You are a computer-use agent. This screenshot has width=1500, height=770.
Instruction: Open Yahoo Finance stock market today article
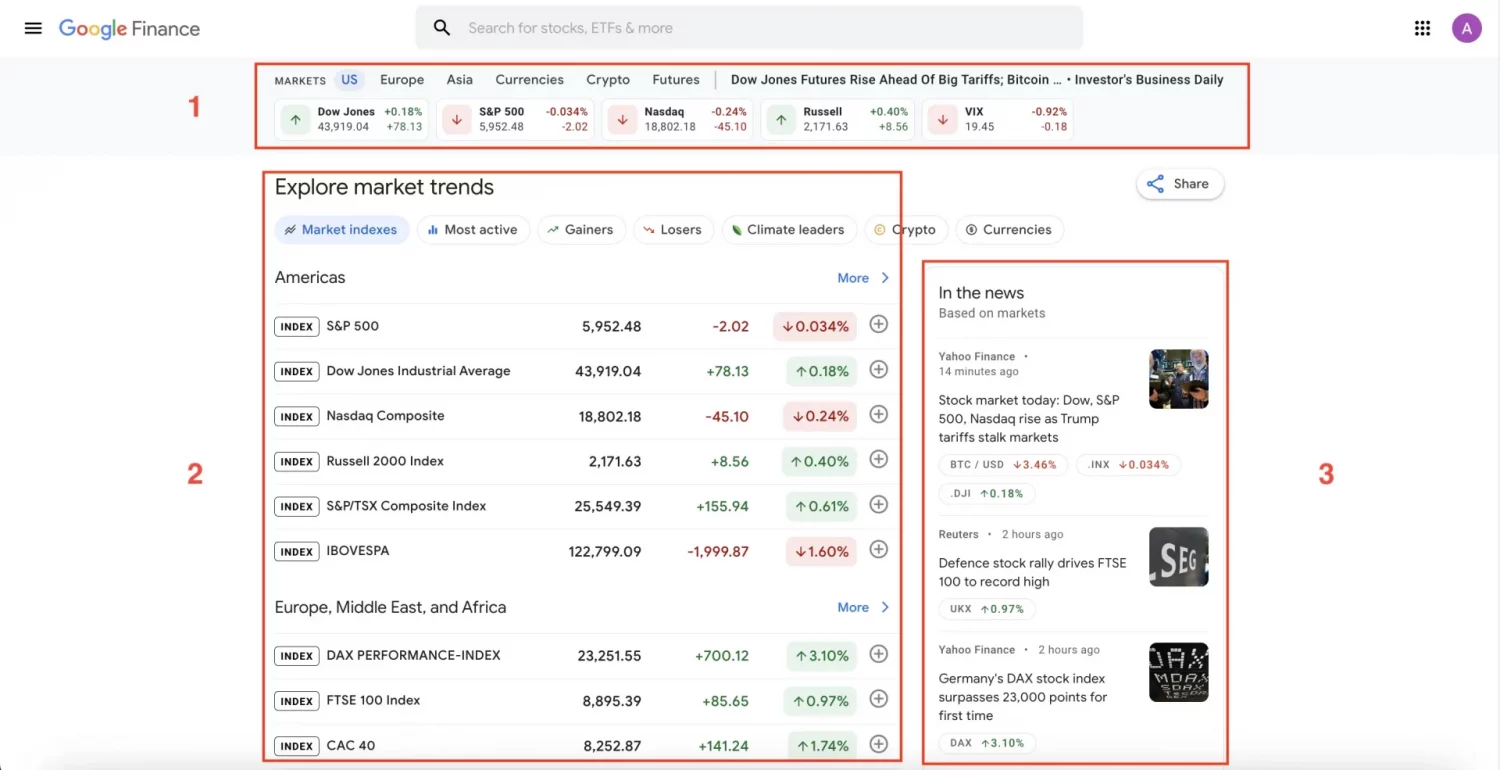[1029, 418]
